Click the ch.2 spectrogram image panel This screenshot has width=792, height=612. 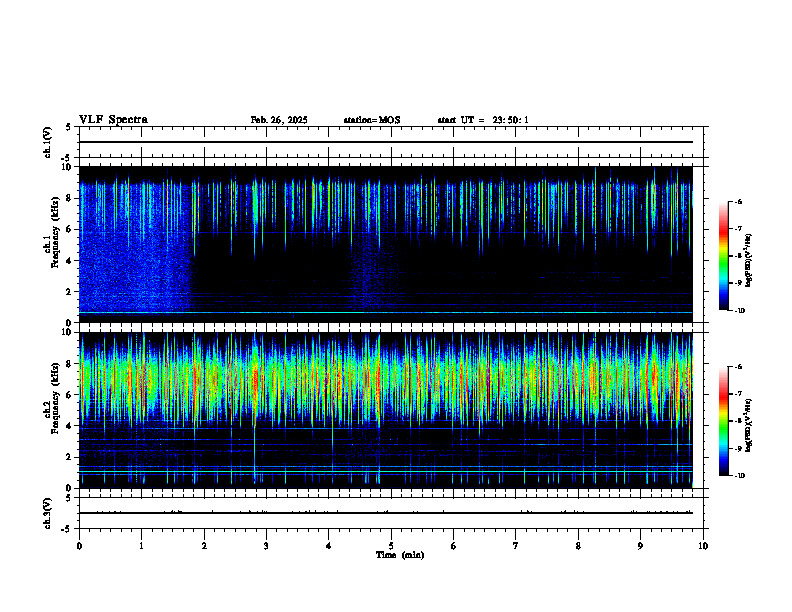click(386, 410)
